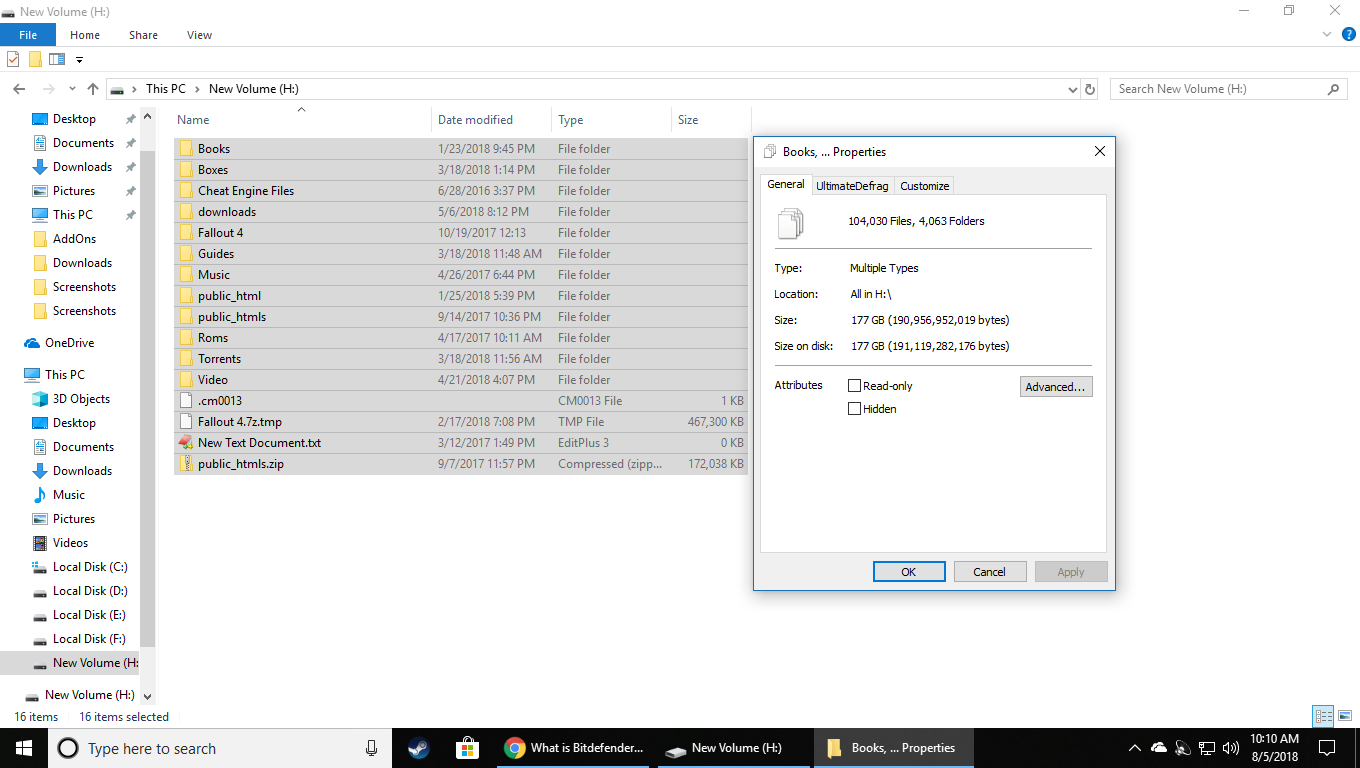The height and width of the screenshot is (768, 1360).
Task: Click the Videos icon in navigation pane
Action: 40,543
